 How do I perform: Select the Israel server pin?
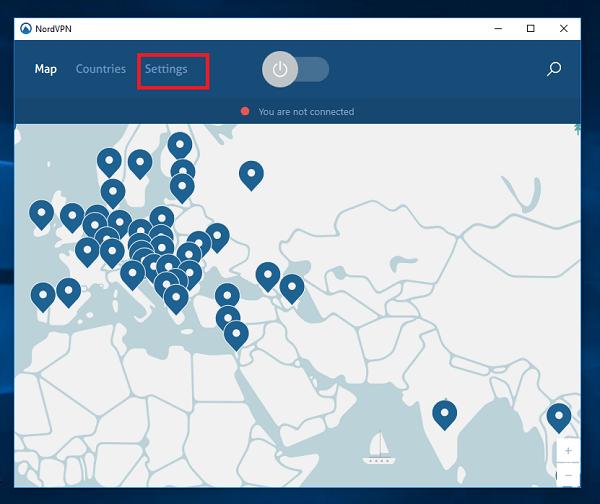pyautogui.click(x=236, y=336)
